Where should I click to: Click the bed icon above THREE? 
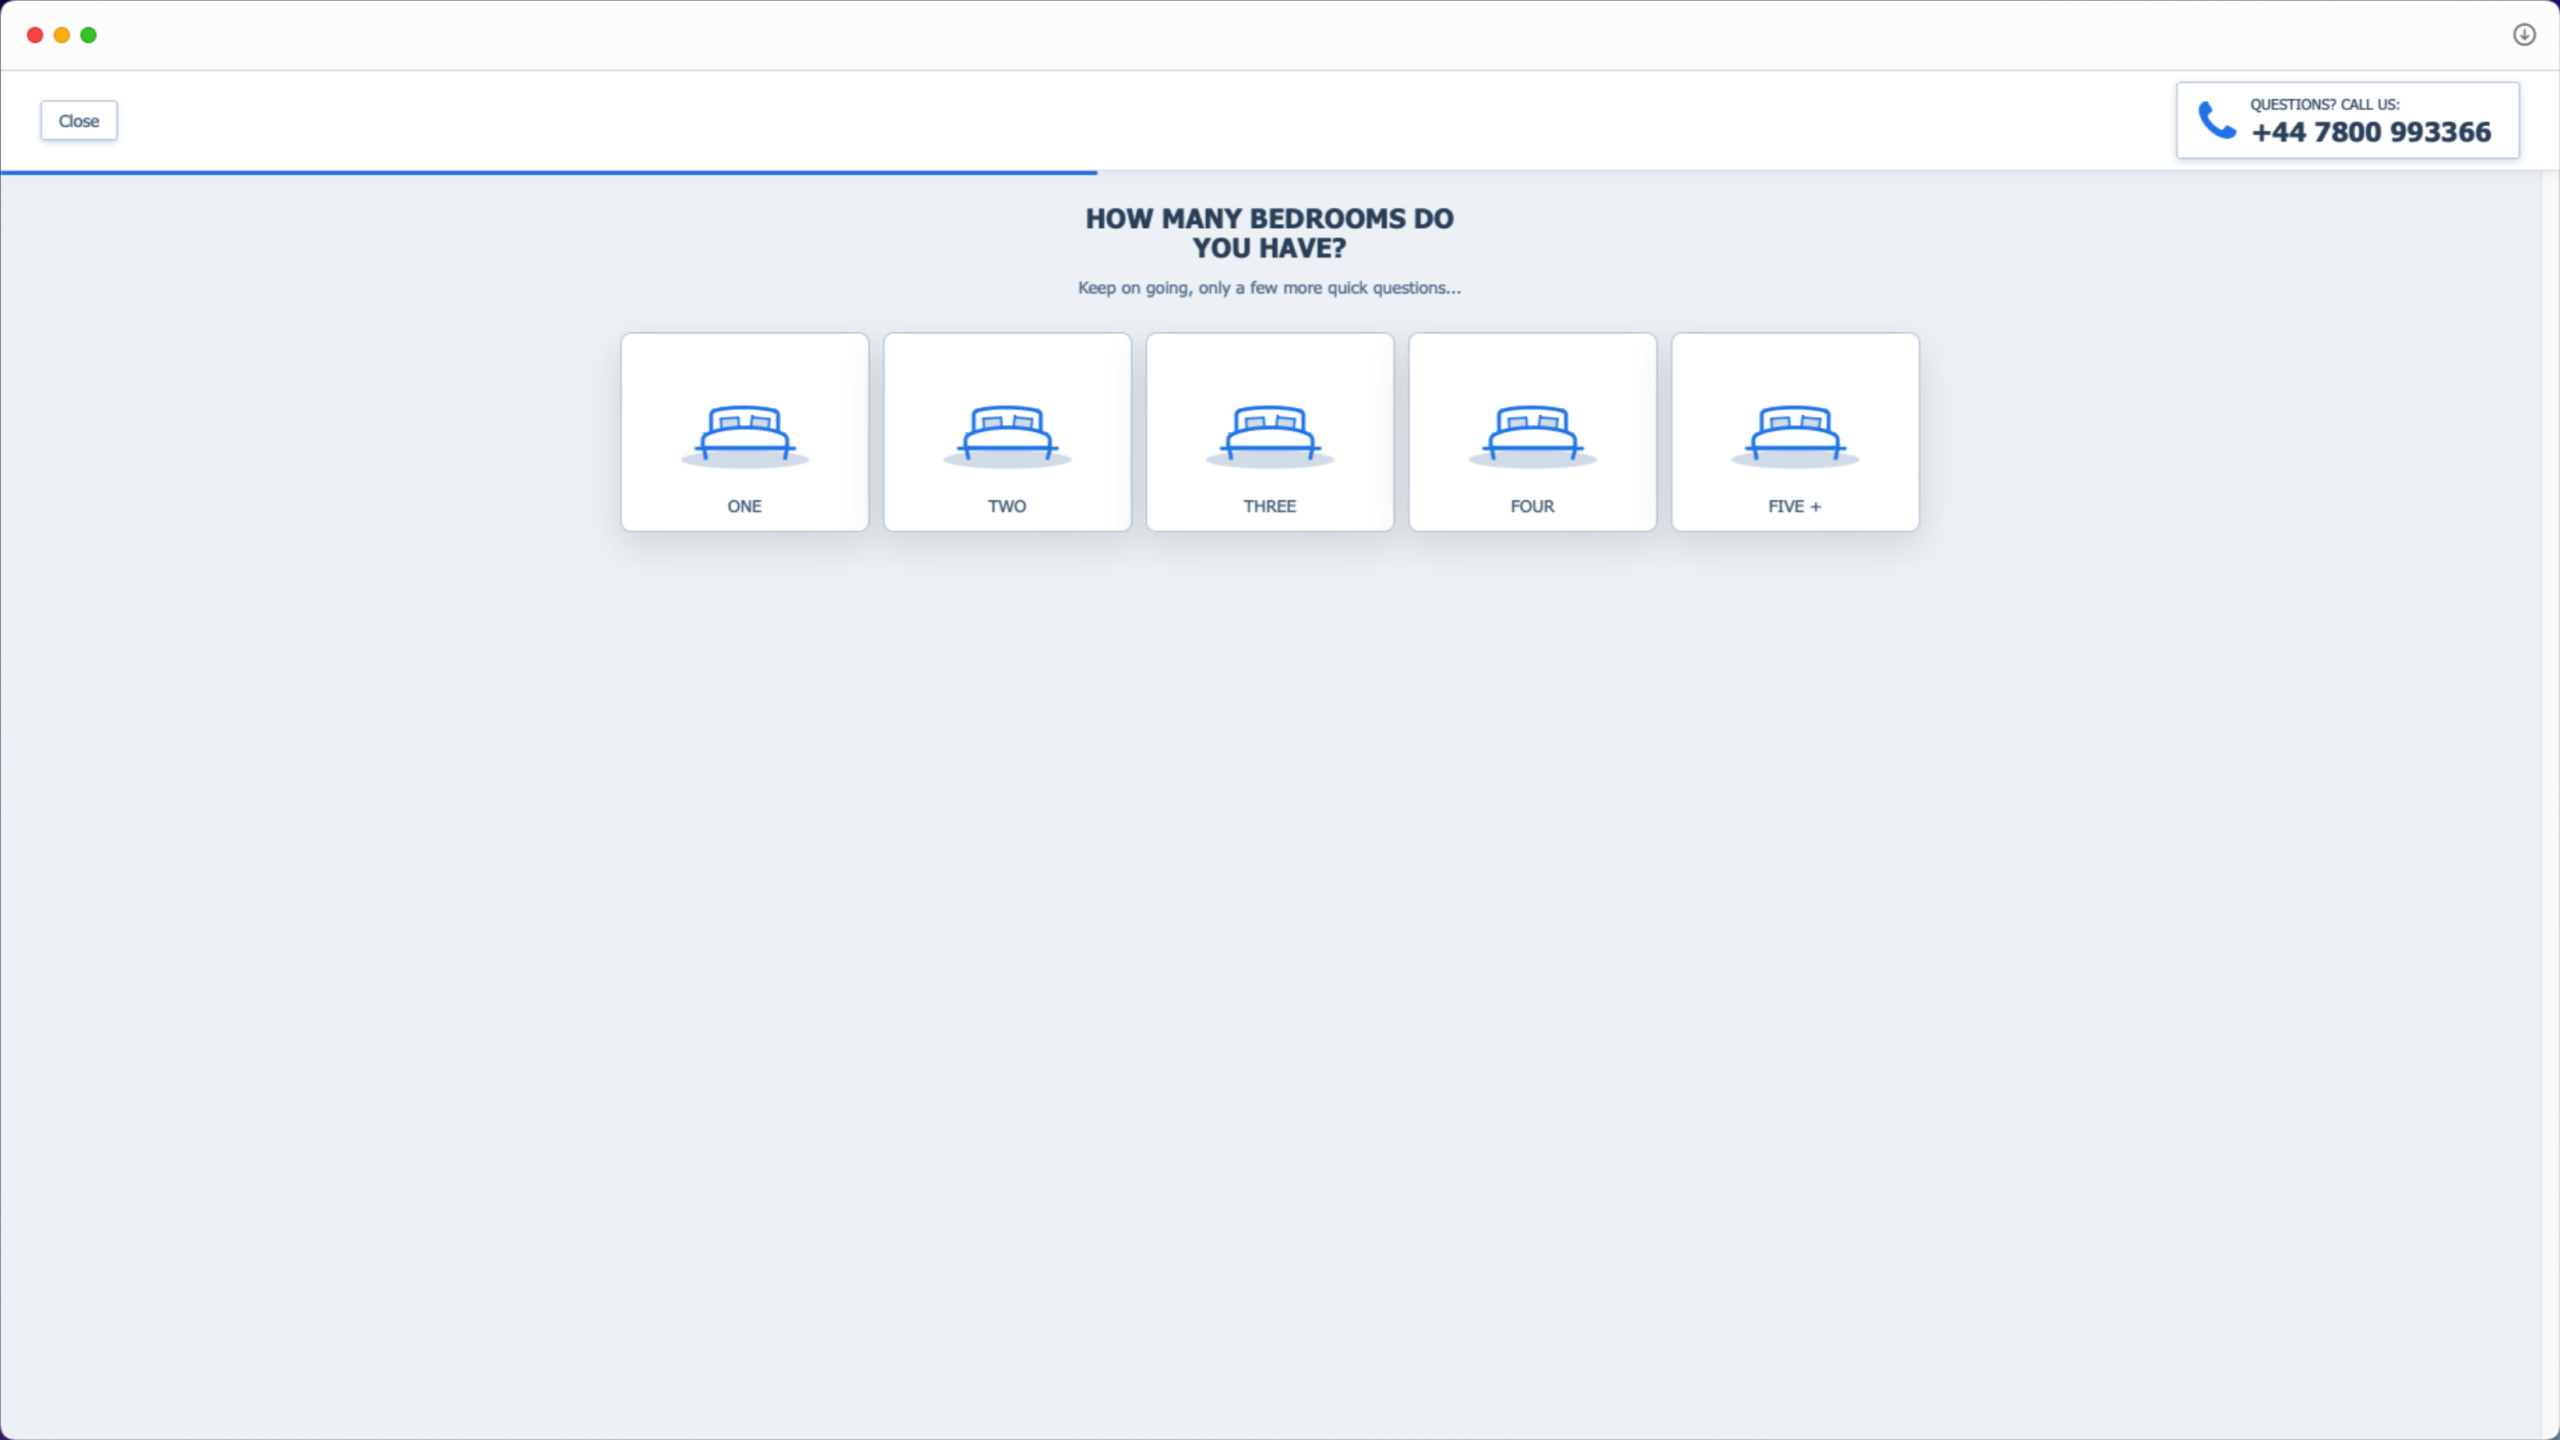[x=1270, y=435]
